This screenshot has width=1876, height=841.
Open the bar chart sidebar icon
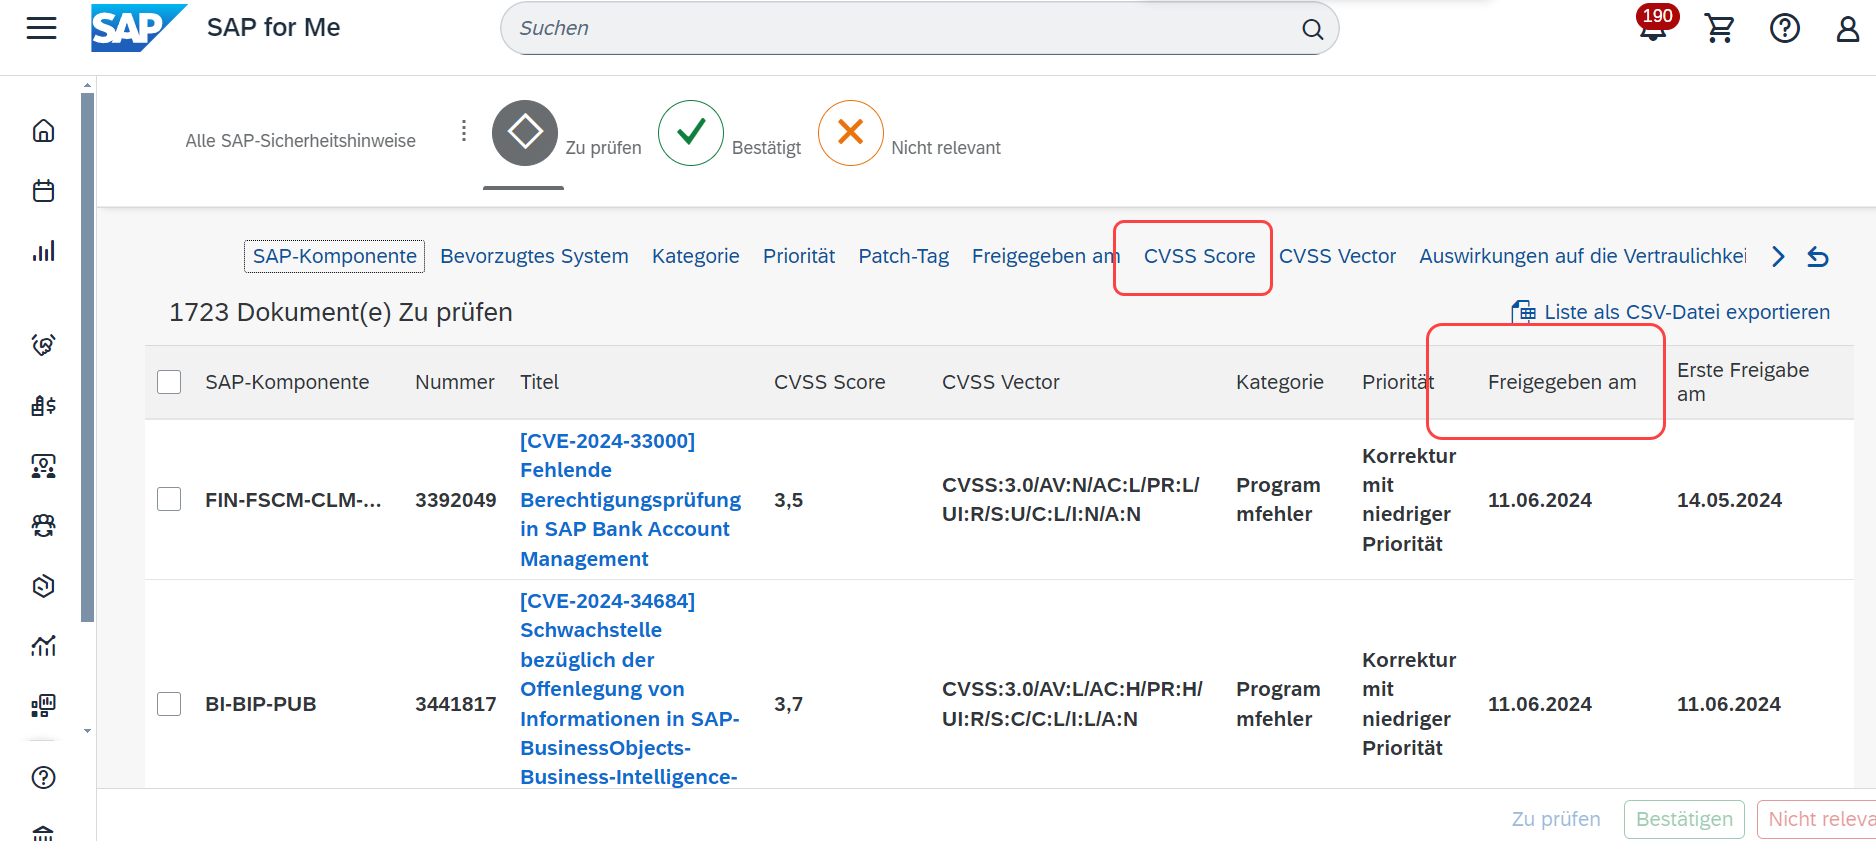point(43,251)
